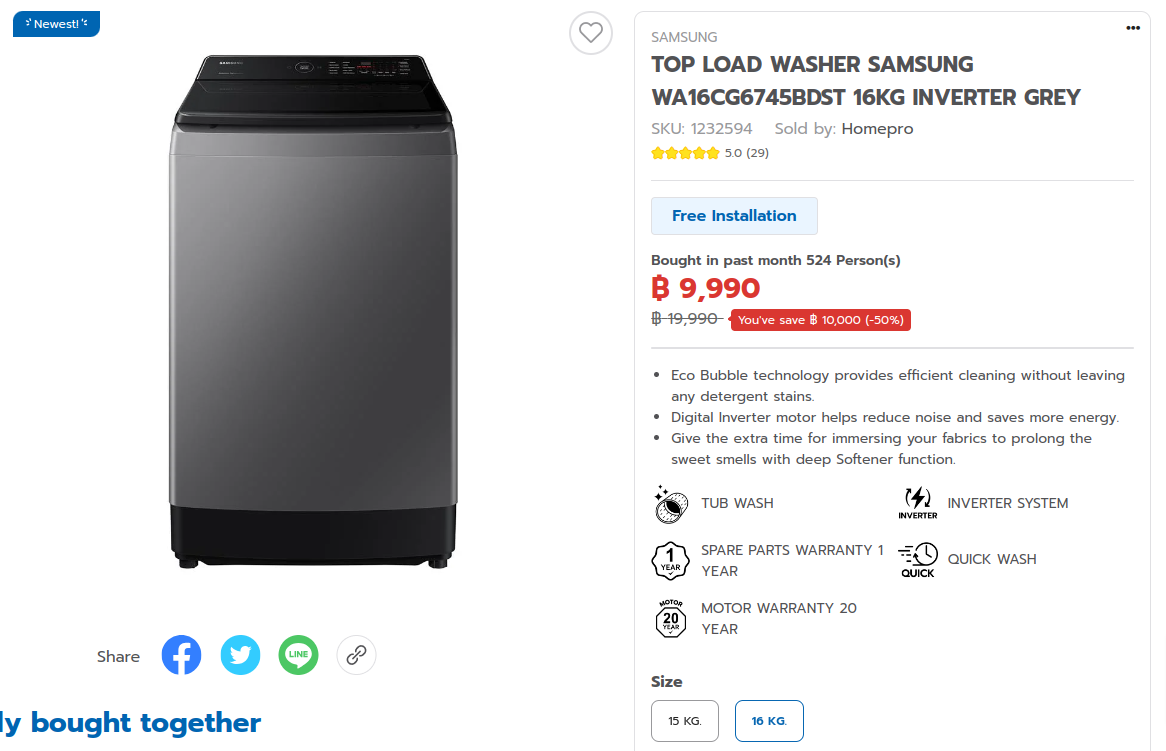Open the Homepro seller link
The image size is (1166, 751).
pos(877,129)
